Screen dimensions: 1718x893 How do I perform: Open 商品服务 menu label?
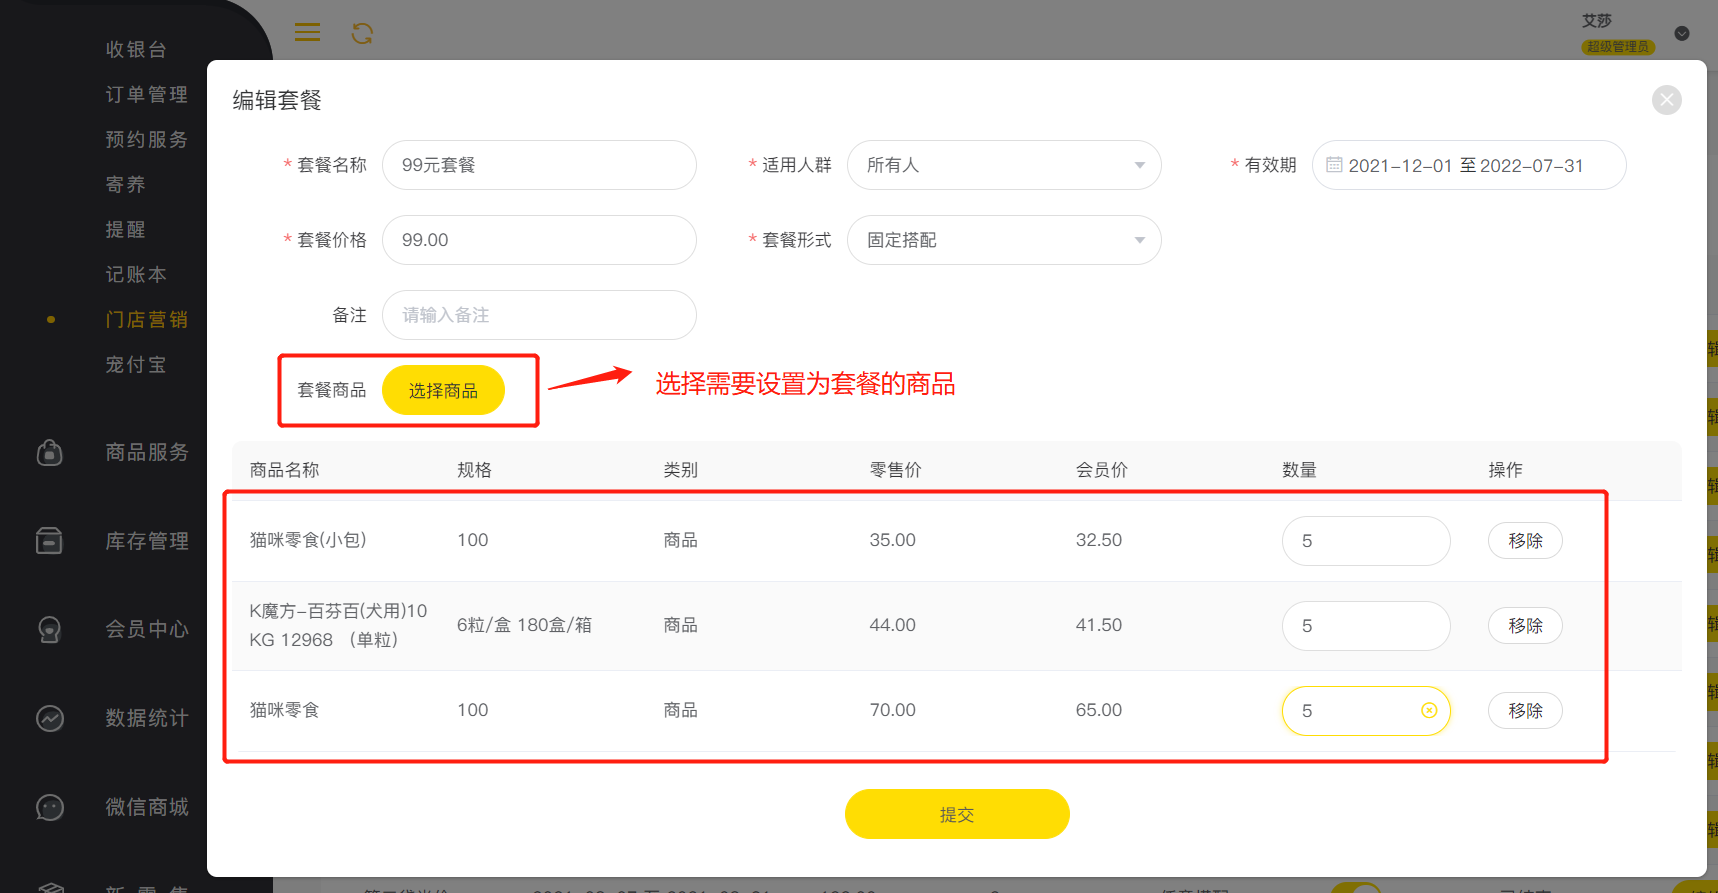click(x=147, y=452)
